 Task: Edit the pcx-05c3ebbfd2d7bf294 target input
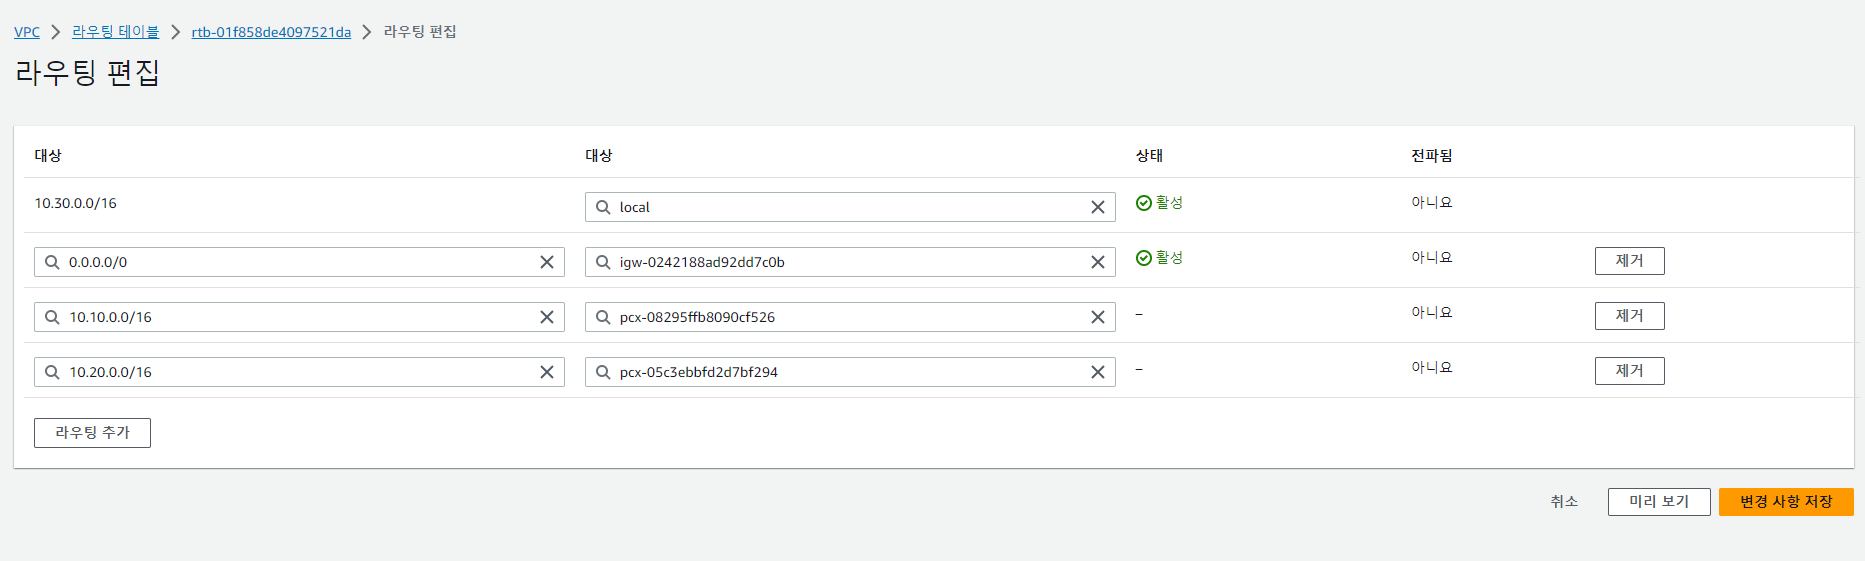click(850, 372)
